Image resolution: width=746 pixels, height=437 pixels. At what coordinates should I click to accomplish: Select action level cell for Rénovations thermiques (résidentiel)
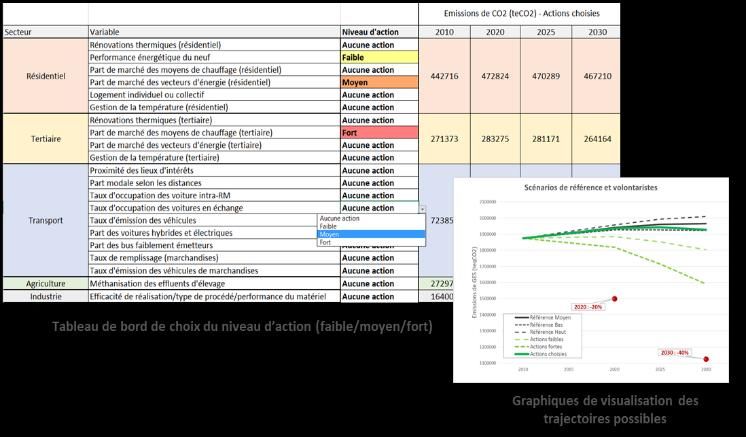pyautogui.click(x=377, y=46)
